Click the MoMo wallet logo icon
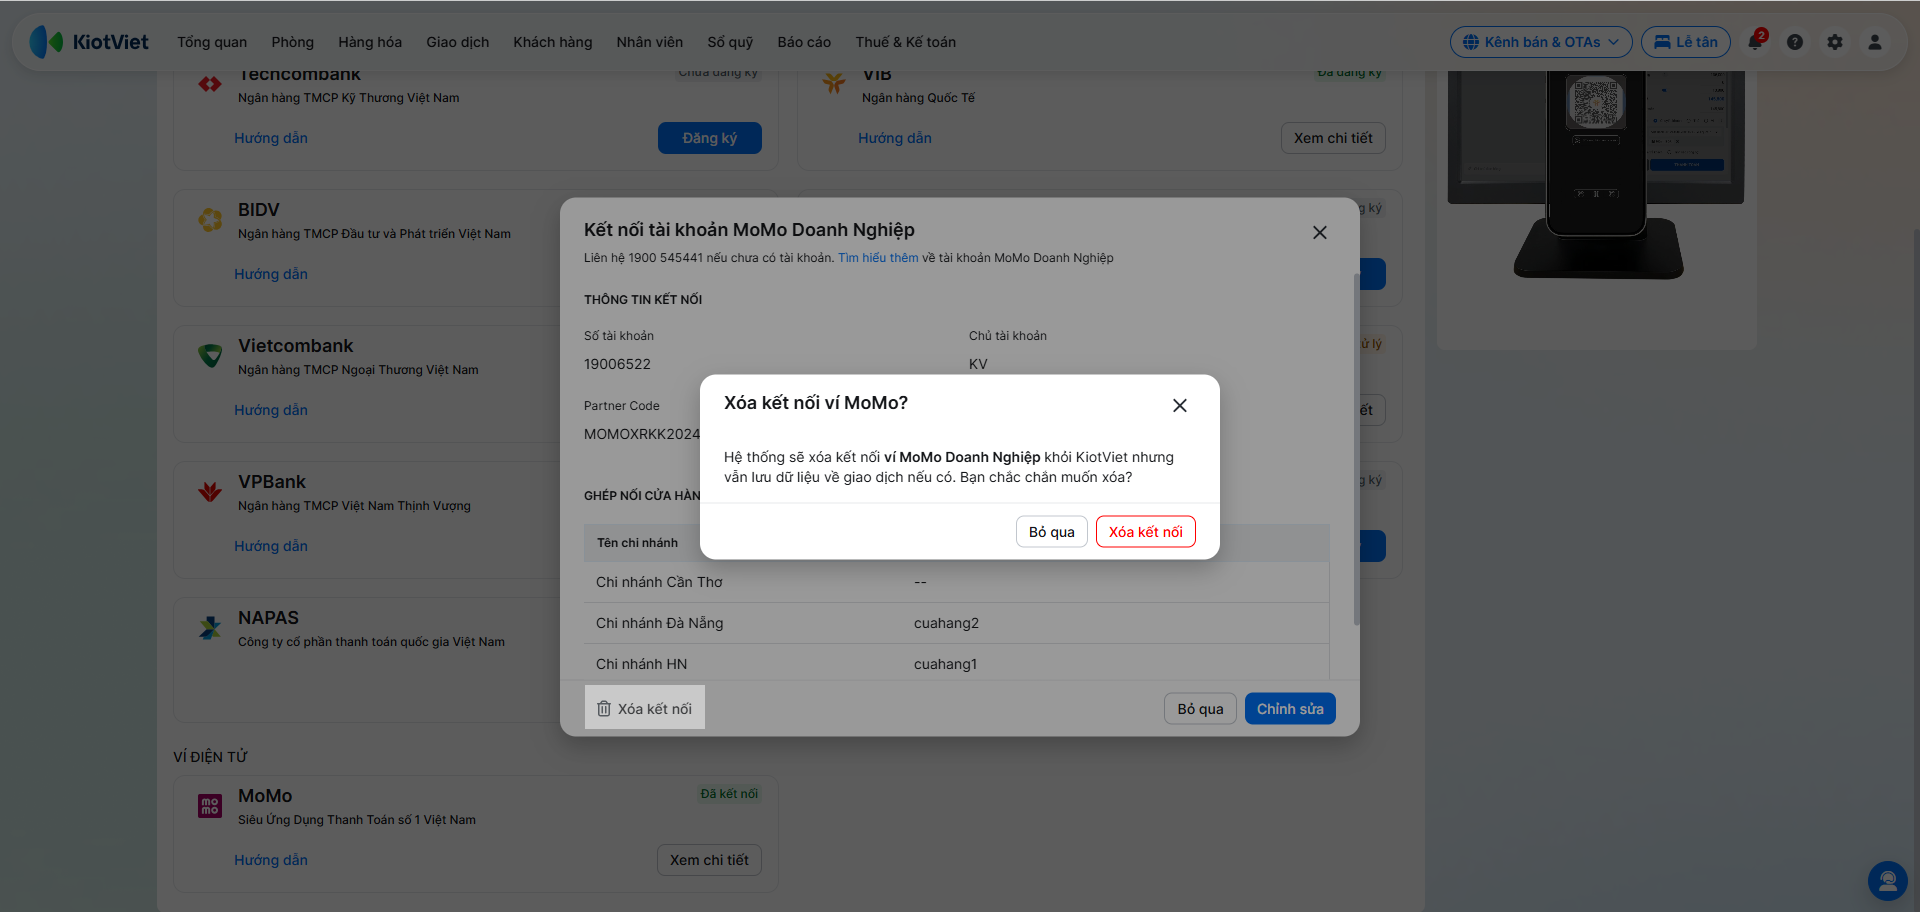Viewport: 1920px width, 912px height. pyautogui.click(x=210, y=806)
